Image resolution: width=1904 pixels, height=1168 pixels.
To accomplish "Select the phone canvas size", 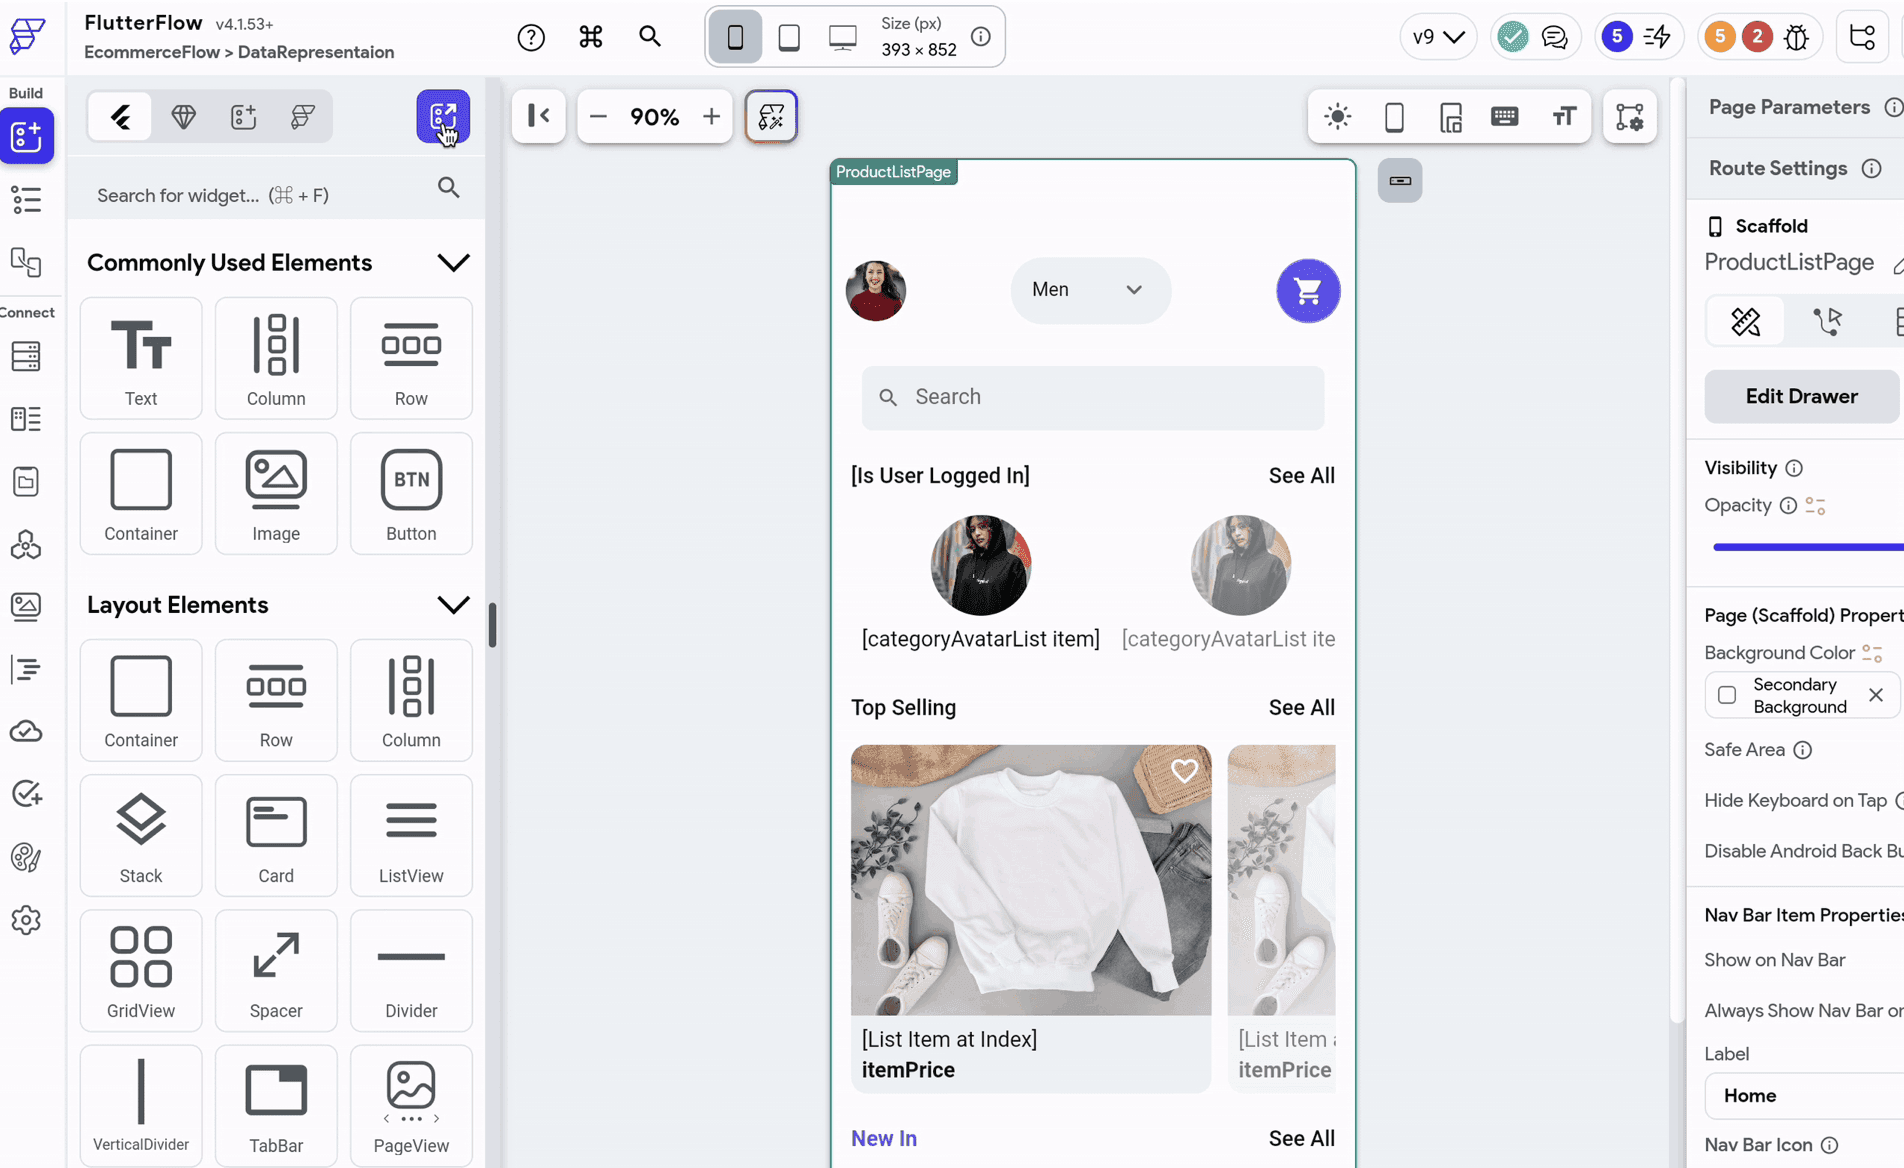I will pos(735,37).
